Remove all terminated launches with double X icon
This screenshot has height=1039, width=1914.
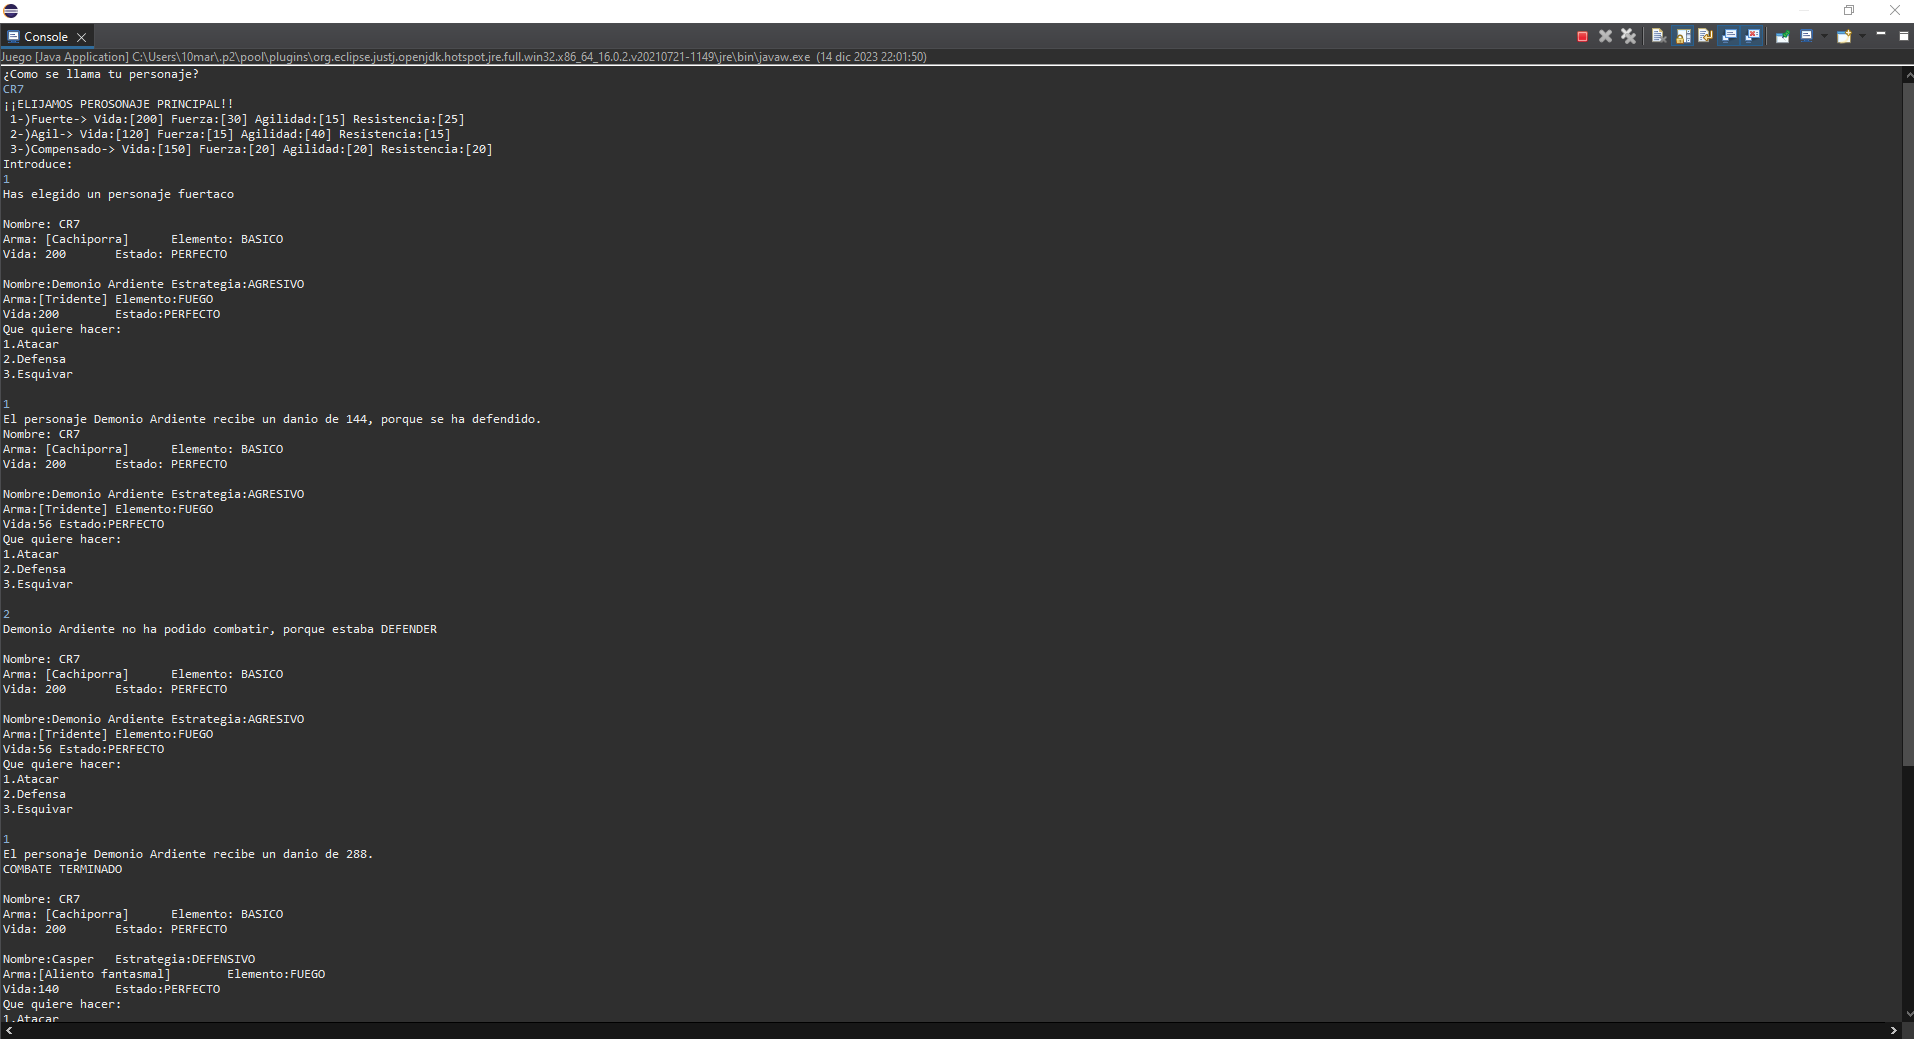click(1628, 36)
